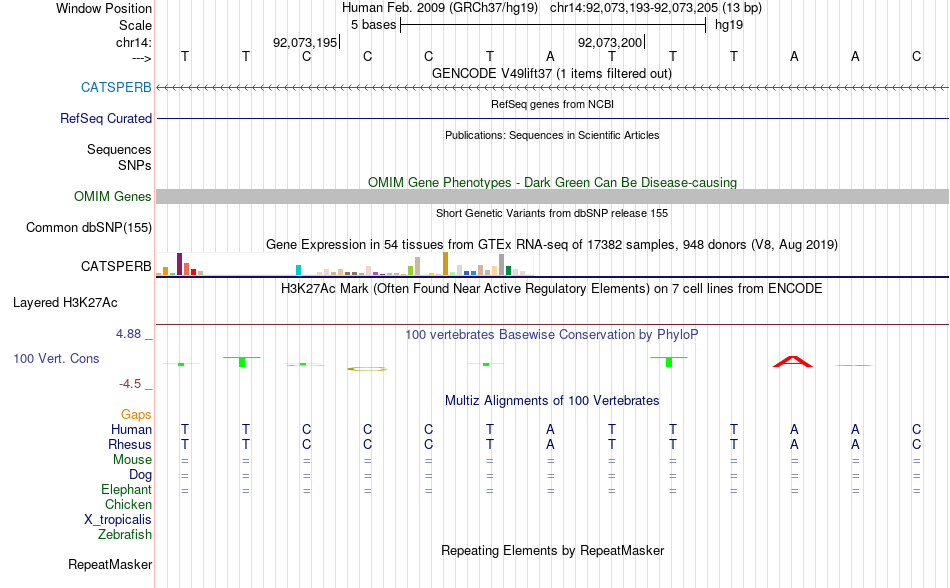
Task: Click the GTEx Gene Expression in 54 tissues title
Action: point(552,245)
